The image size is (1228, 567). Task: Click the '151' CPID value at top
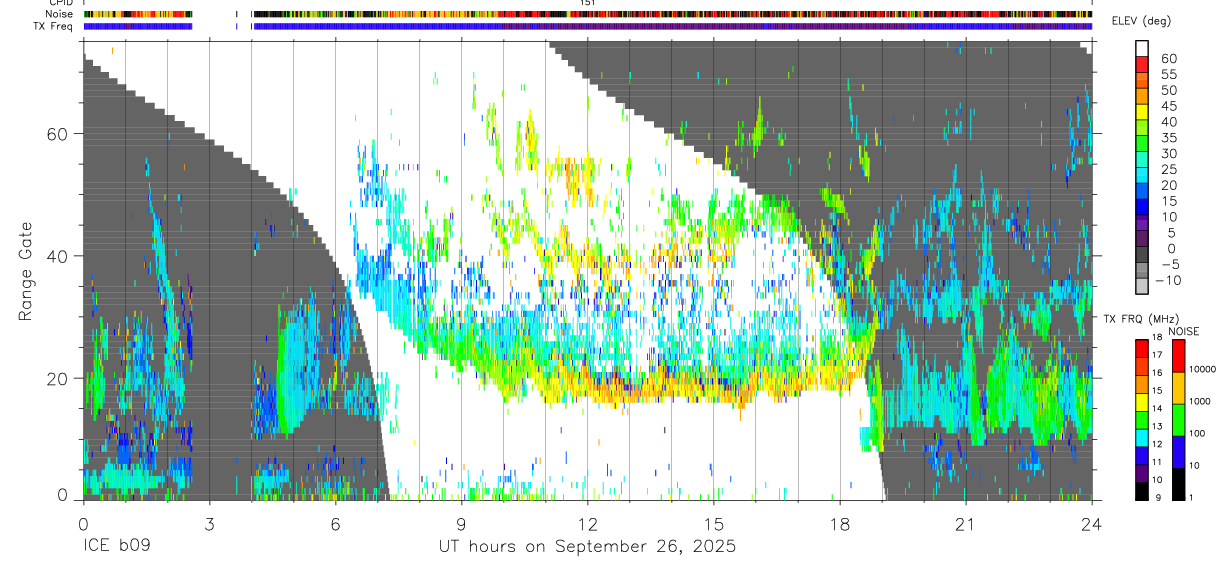pos(588,3)
